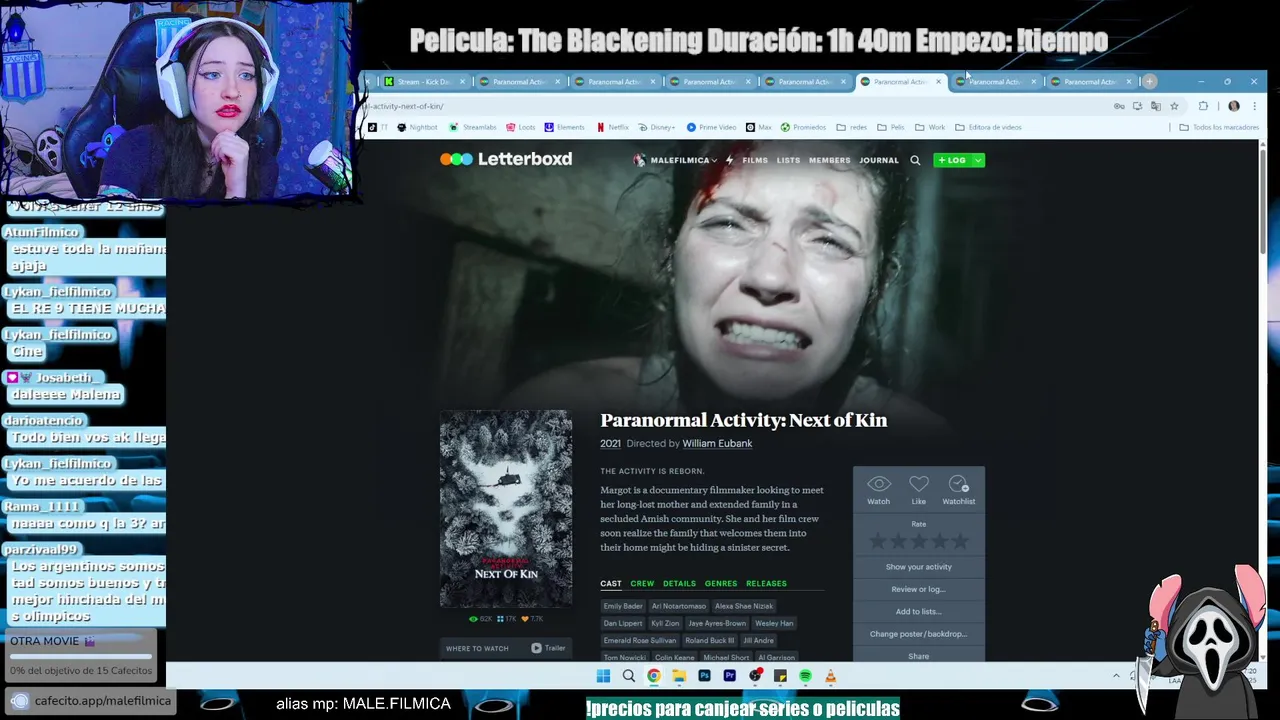
Task: Open Spotify from the taskbar
Action: [805, 676]
